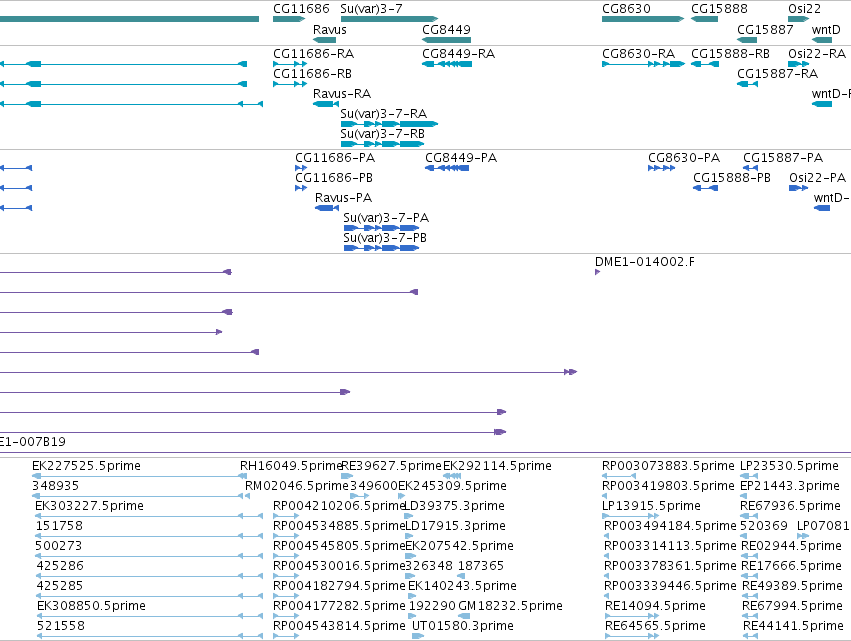The height and width of the screenshot is (641, 851).
Task: Click the CG11686-PA protein label
Action: tap(335, 158)
